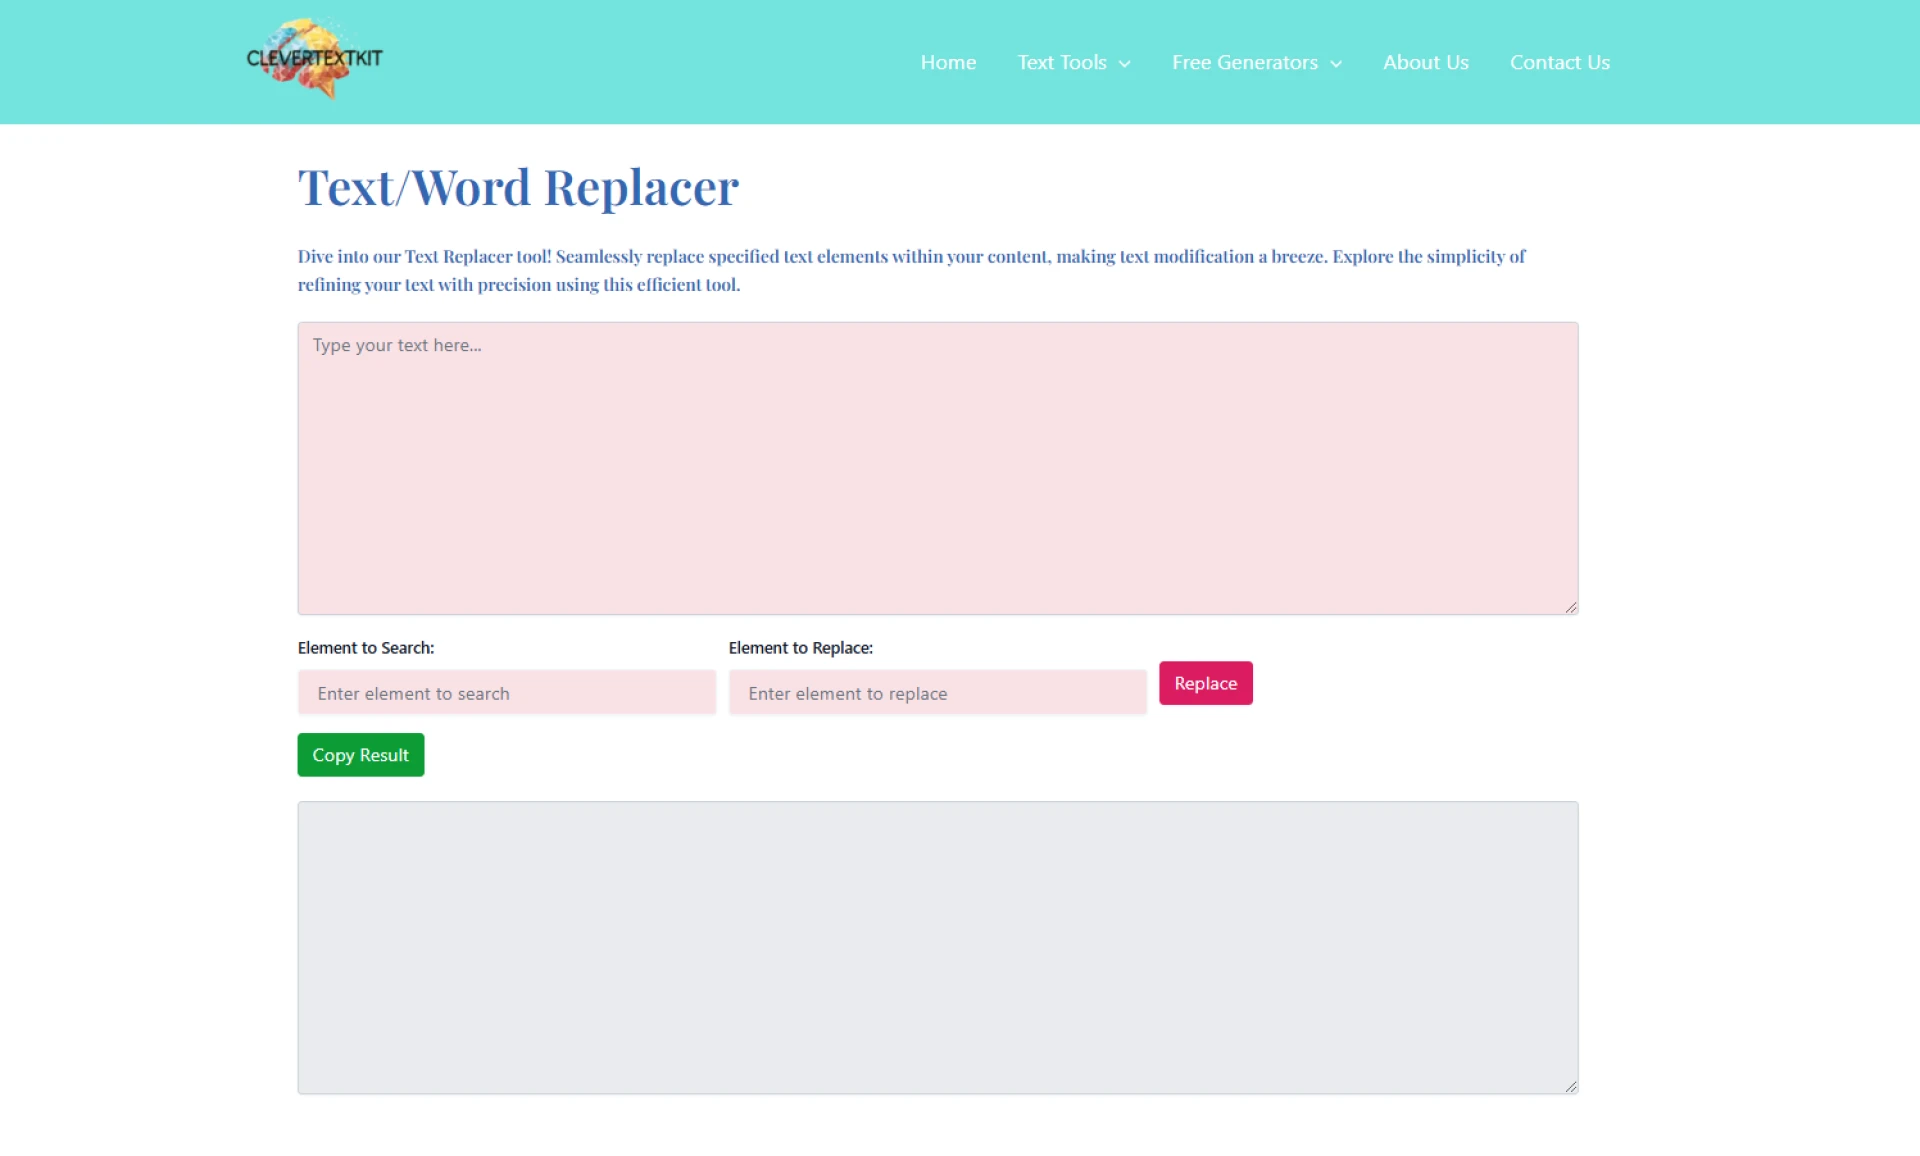The height and width of the screenshot is (1156, 1920).
Task: Click the Text/Word Replacer page heading
Action: (x=517, y=187)
